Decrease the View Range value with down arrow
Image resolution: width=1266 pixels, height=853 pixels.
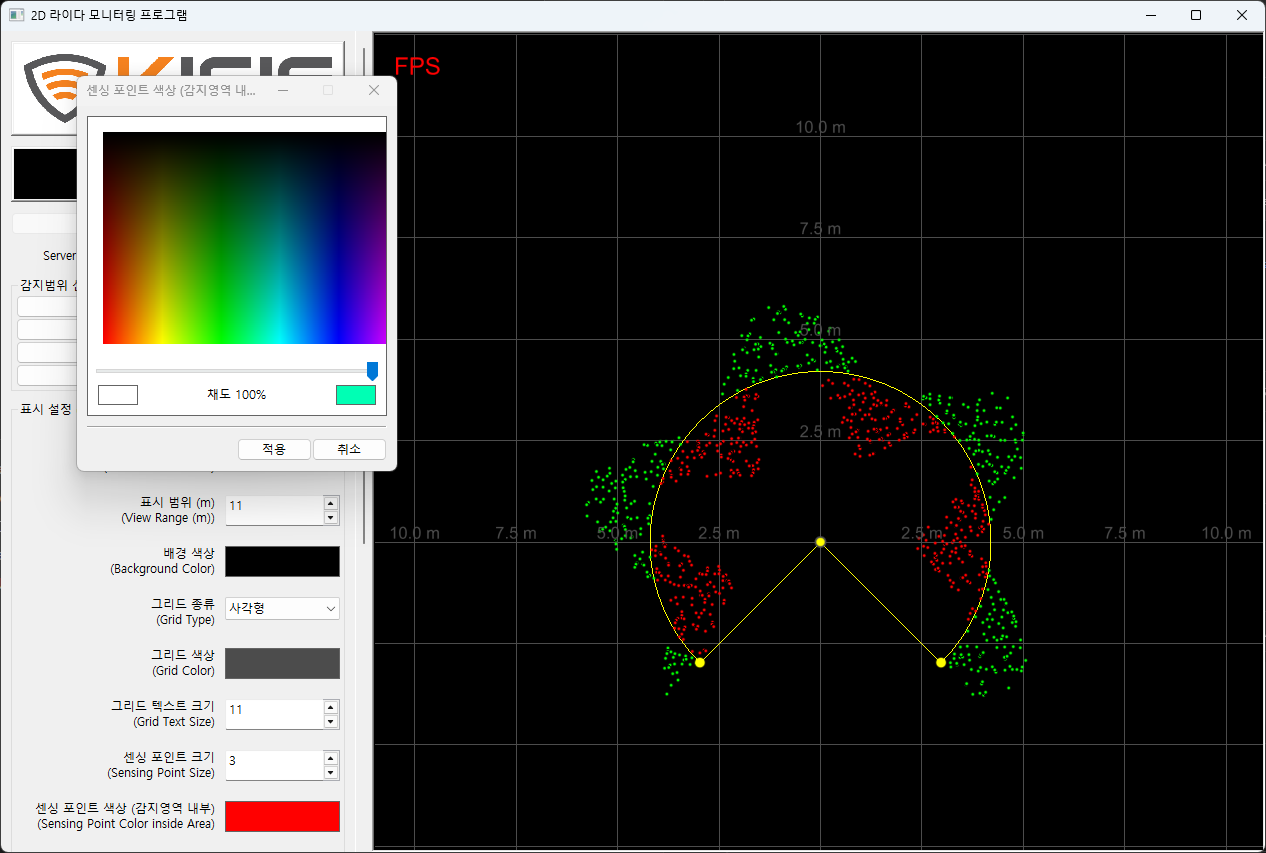331,517
